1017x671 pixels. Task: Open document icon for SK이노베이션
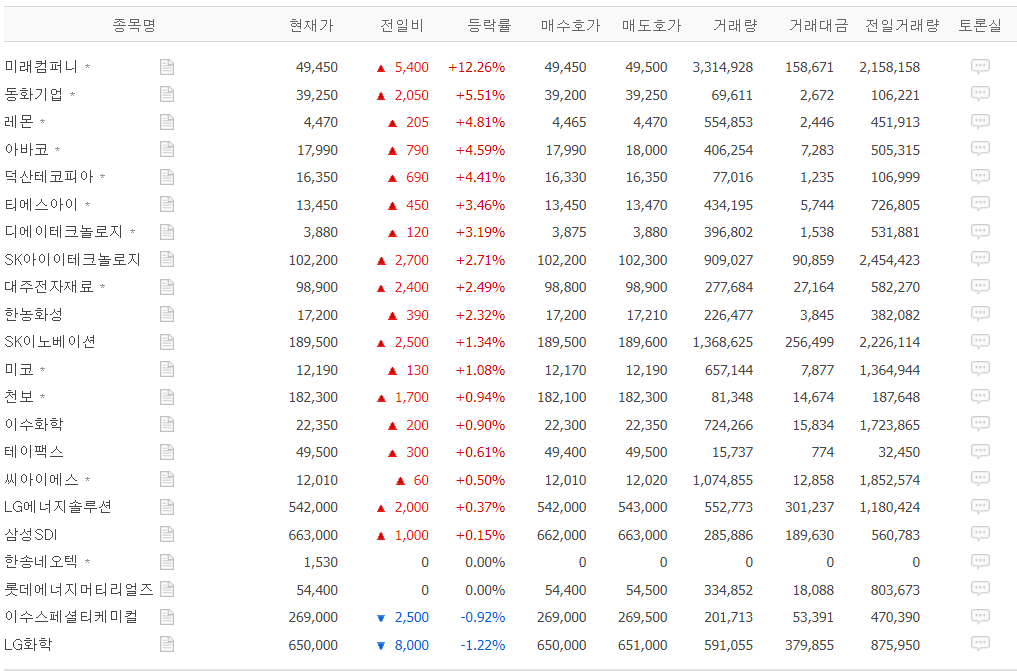[167, 342]
